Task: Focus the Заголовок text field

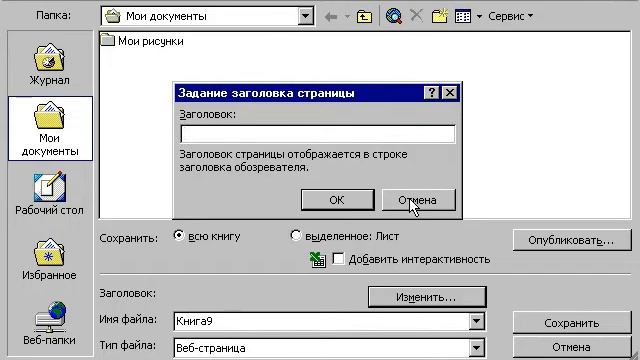Action: pyautogui.click(x=318, y=134)
